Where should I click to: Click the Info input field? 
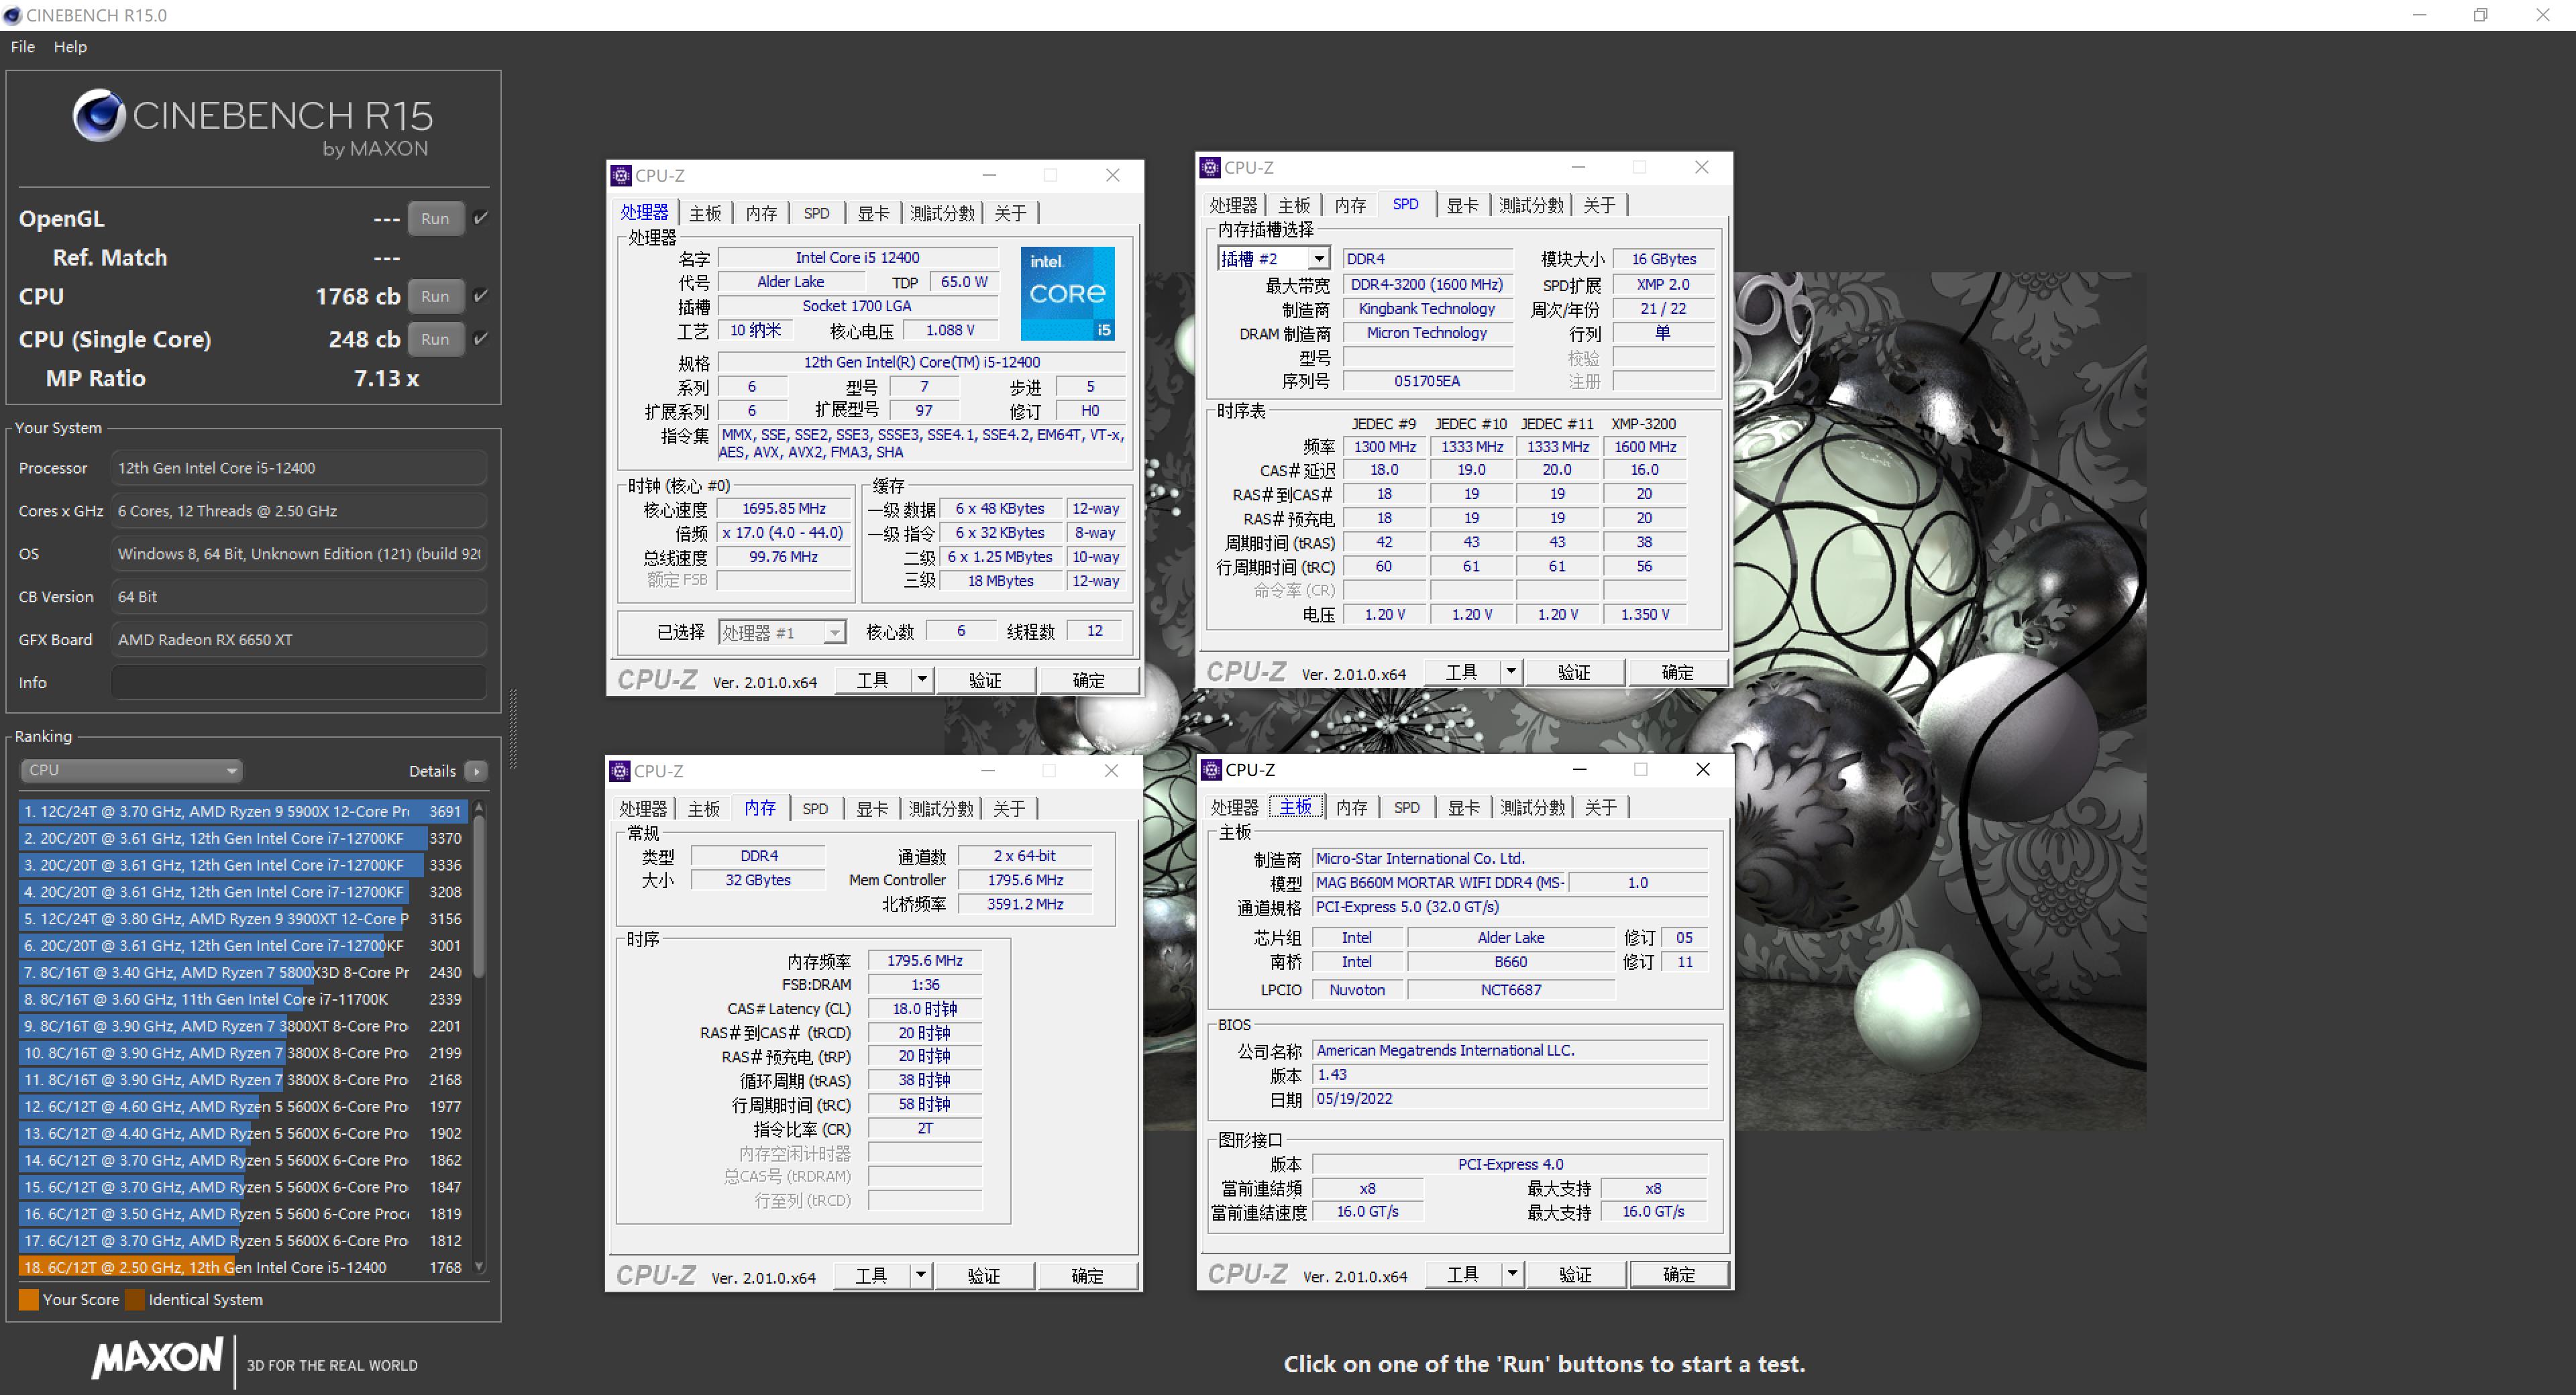[x=298, y=682]
